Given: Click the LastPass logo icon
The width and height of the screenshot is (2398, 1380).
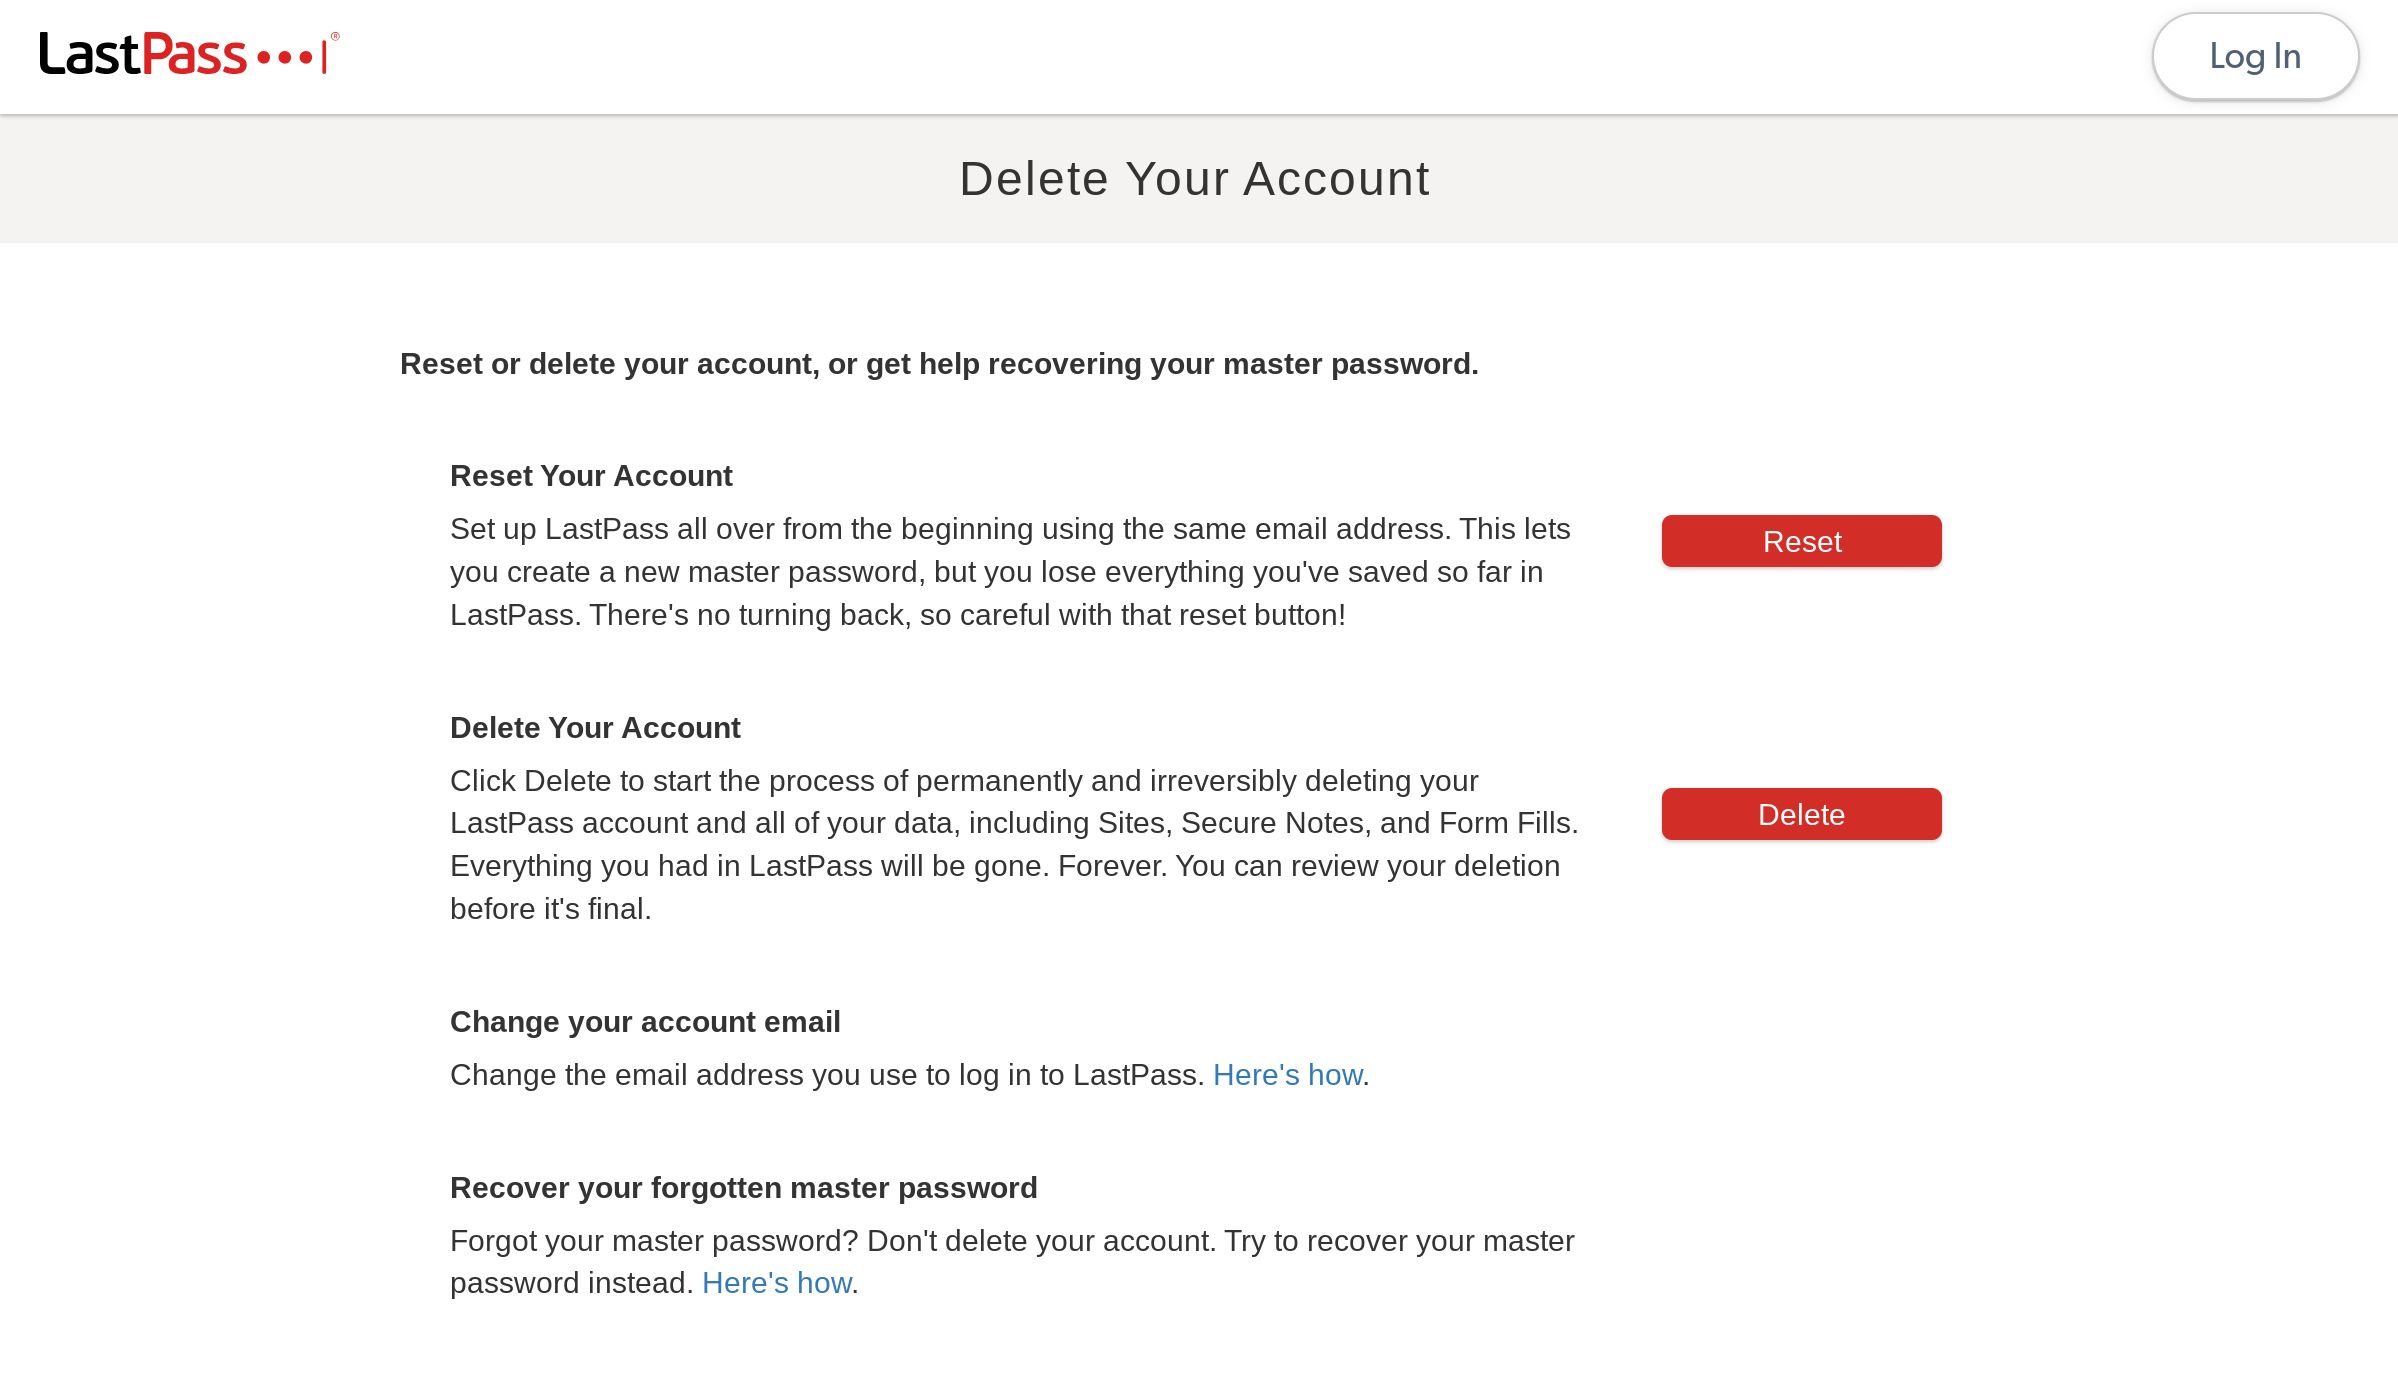Looking at the screenshot, I should [x=186, y=53].
